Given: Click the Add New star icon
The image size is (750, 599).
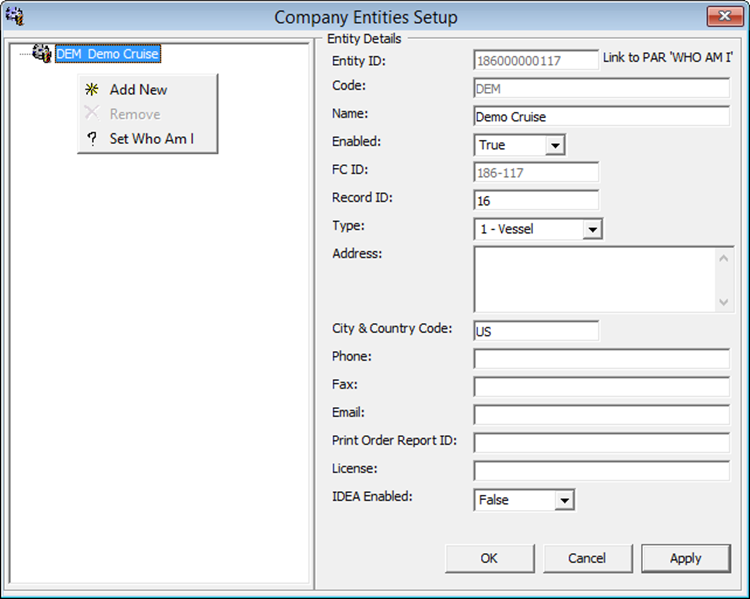Looking at the screenshot, I should (x=91, y=89).
